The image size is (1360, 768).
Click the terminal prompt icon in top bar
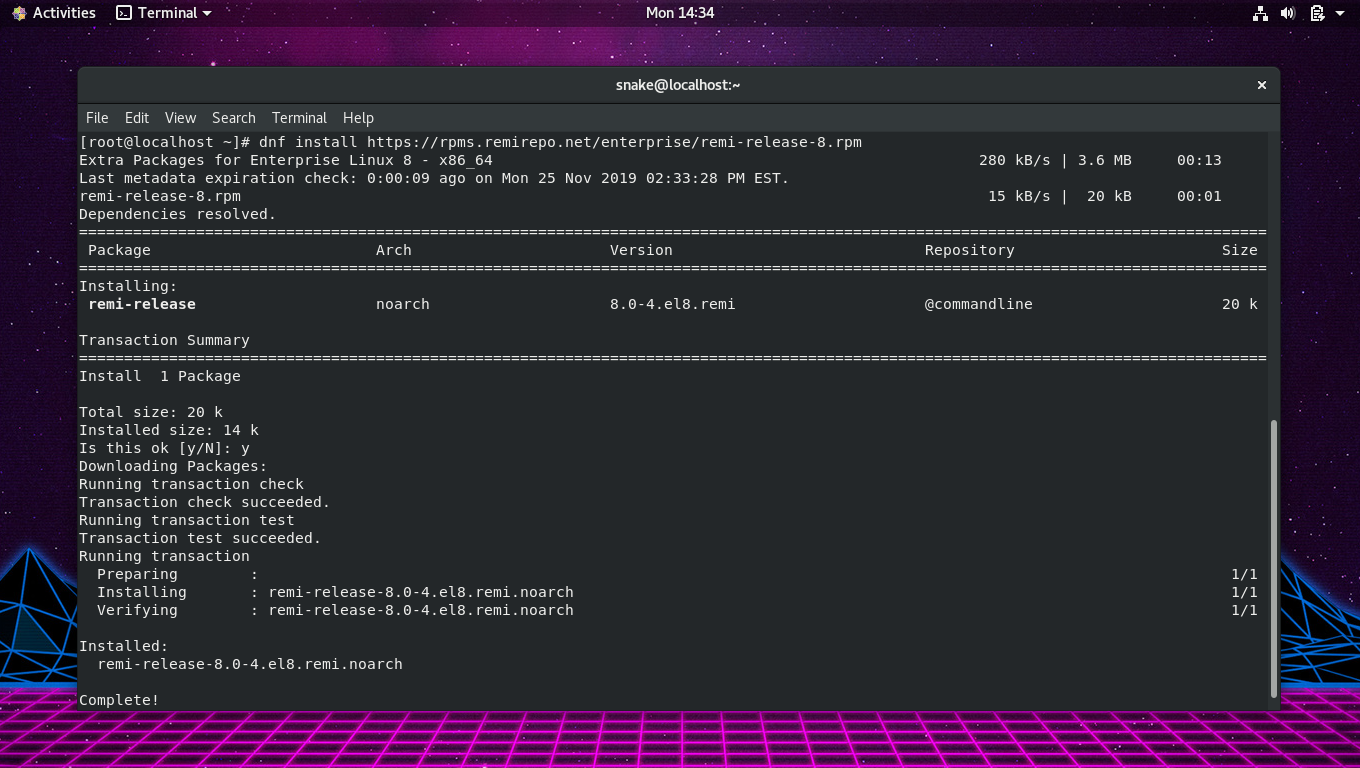coord(124,13)
